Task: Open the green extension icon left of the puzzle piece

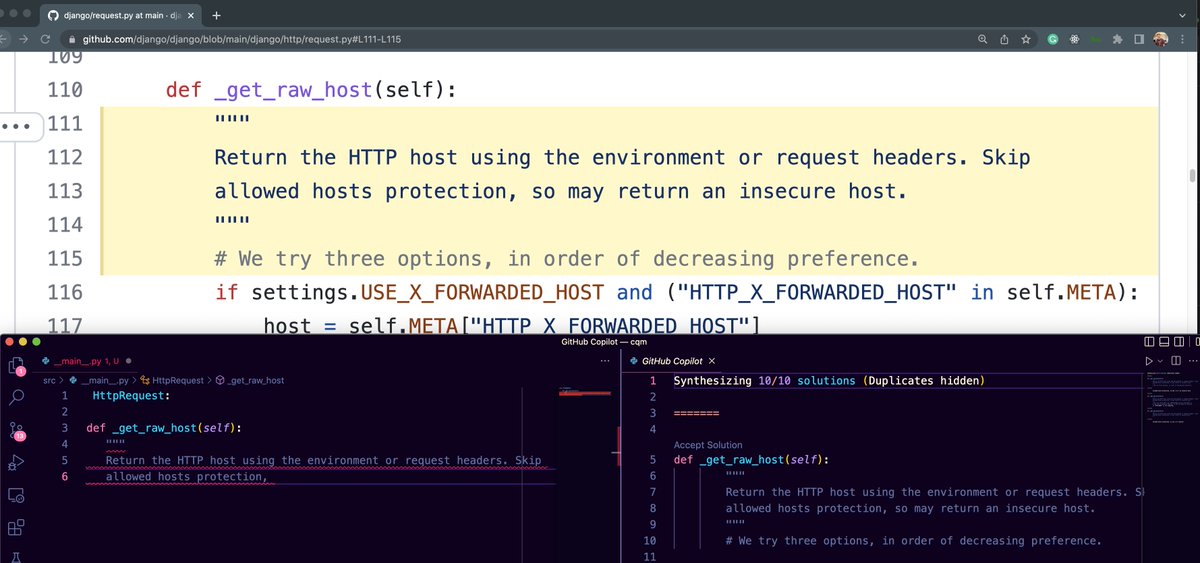Action: [1096, 39]
